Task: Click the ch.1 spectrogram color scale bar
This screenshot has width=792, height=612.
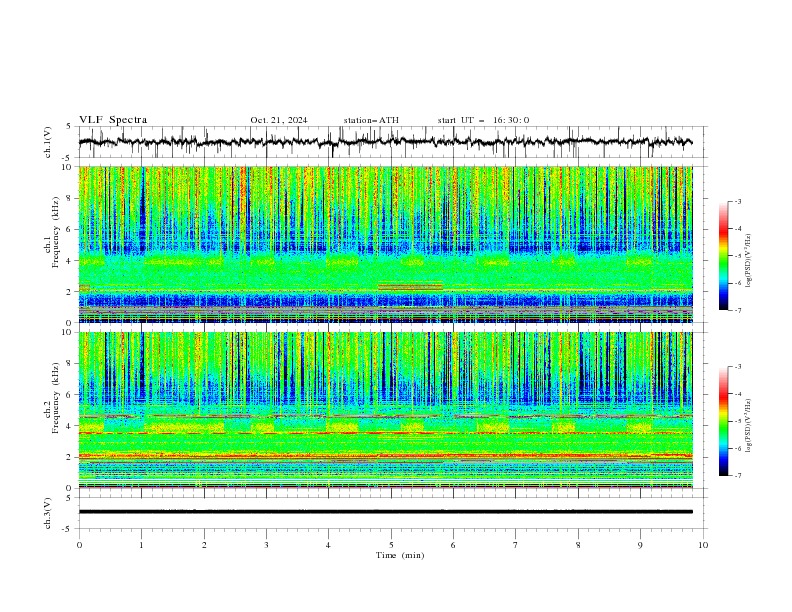Action: coord(723,256)
